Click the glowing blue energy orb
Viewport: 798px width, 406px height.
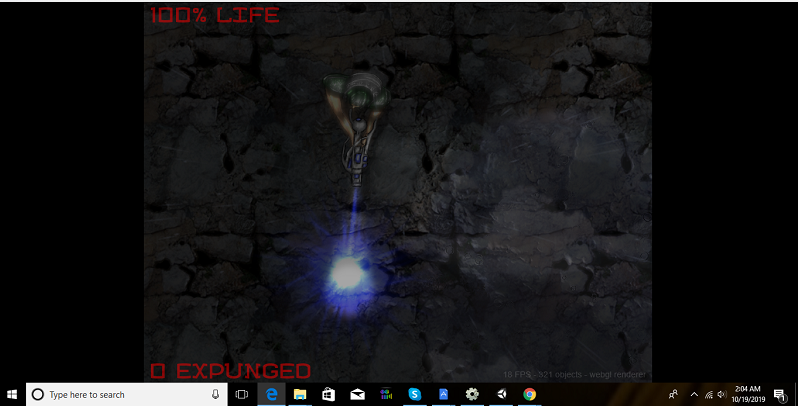point(347,274)
